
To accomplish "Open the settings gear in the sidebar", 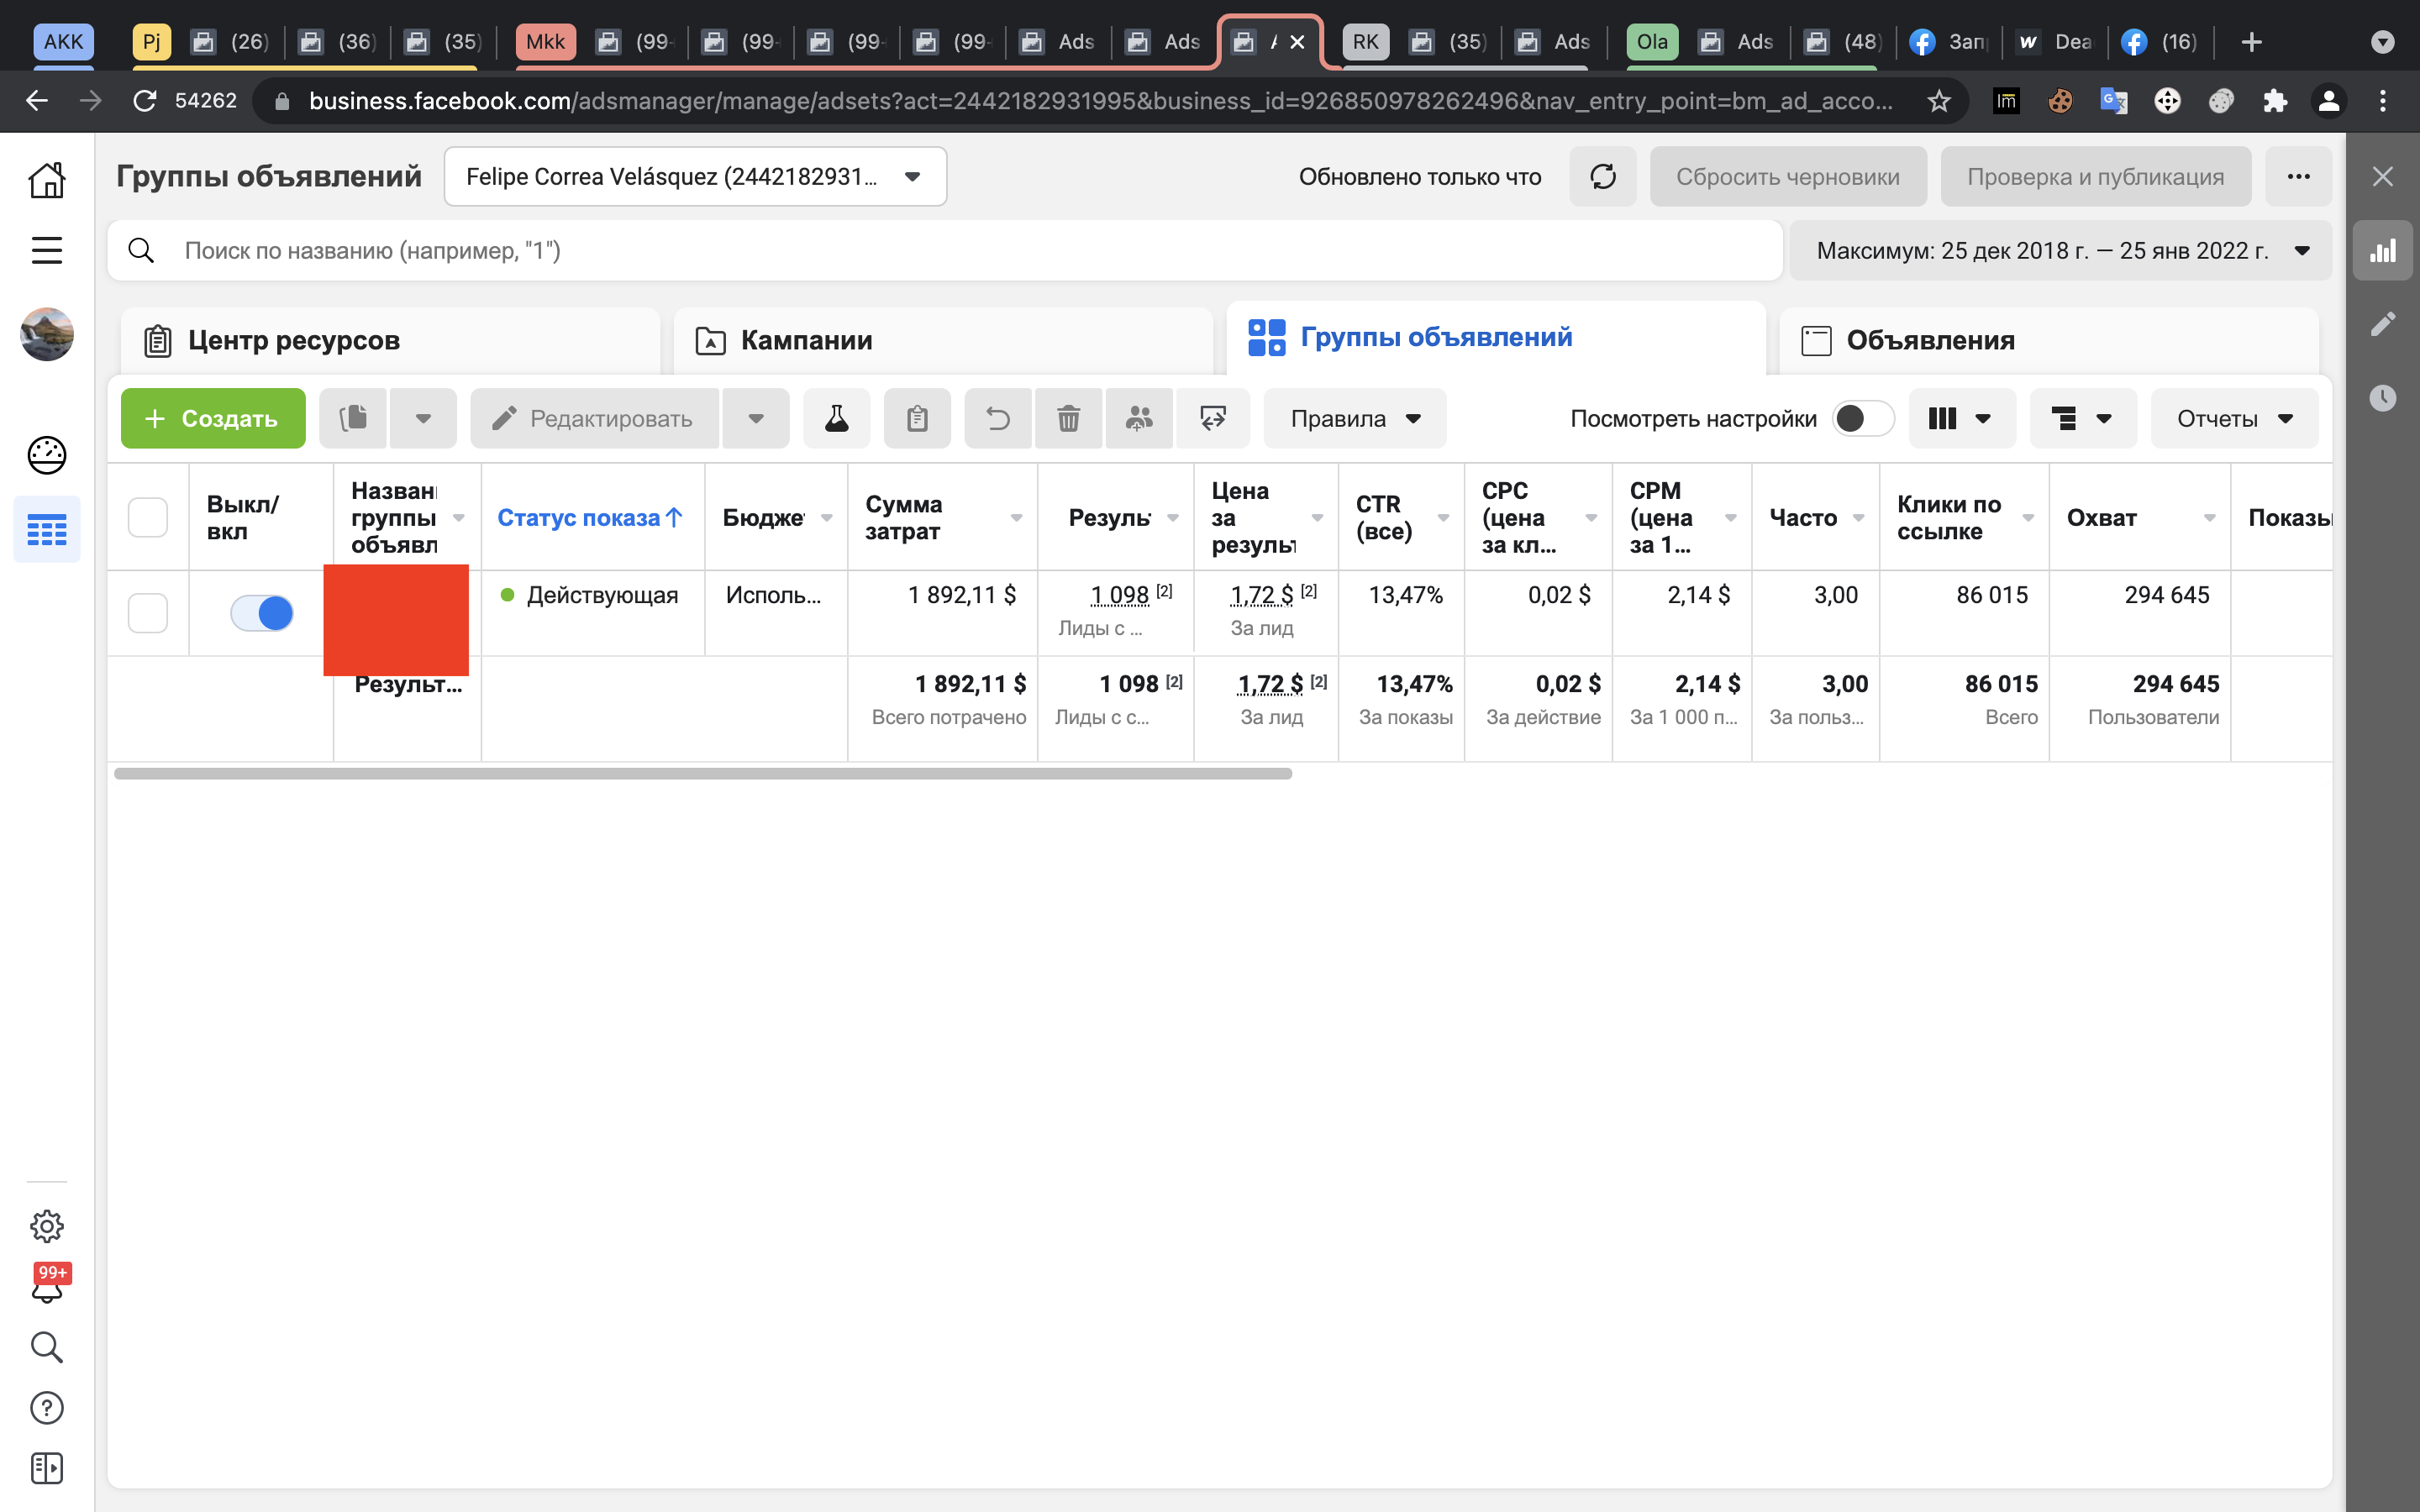I will (x=47, y=1226).
